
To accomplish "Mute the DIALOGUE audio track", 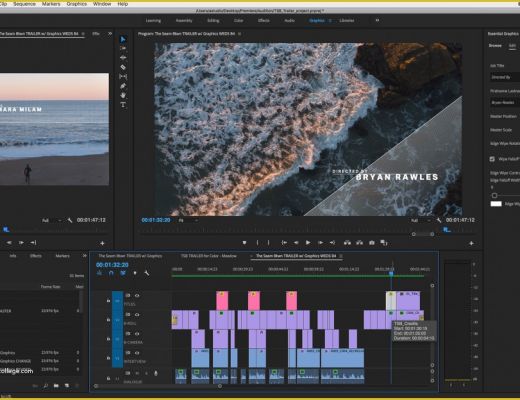I will pos(137,373).
